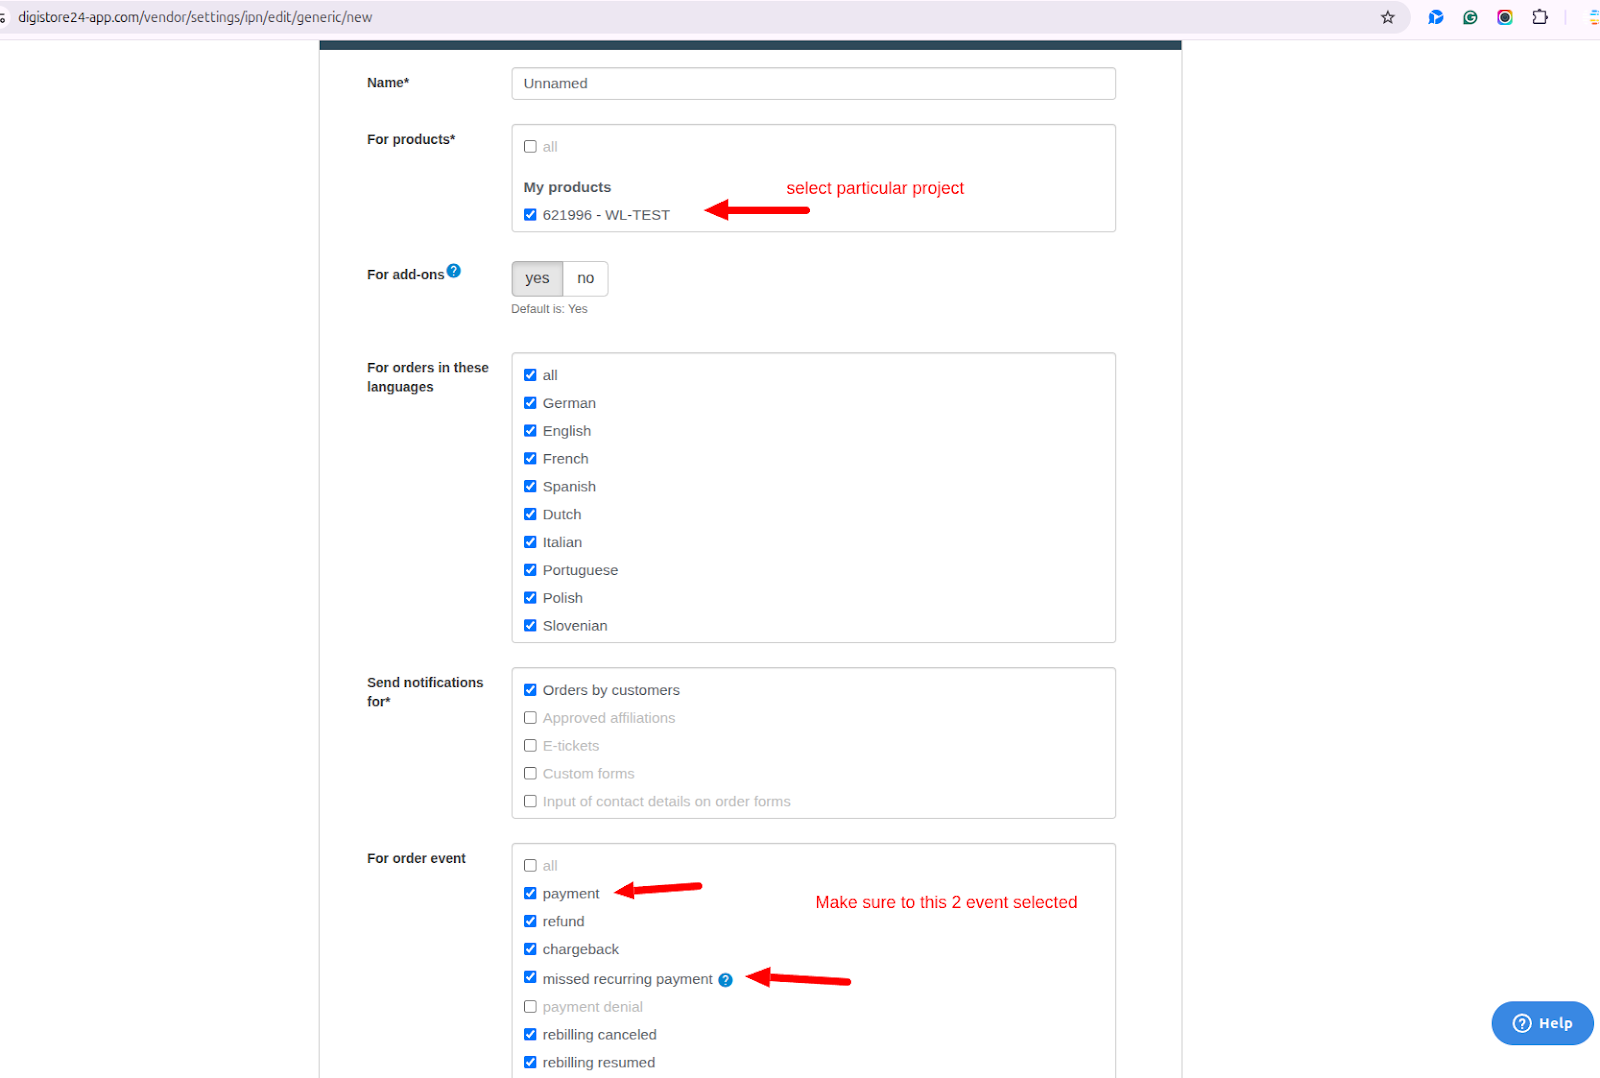Screen dimensions: 1600x1078
Task: Uncheck the Spanish language checkbox
Action: [x=530, y=487]
